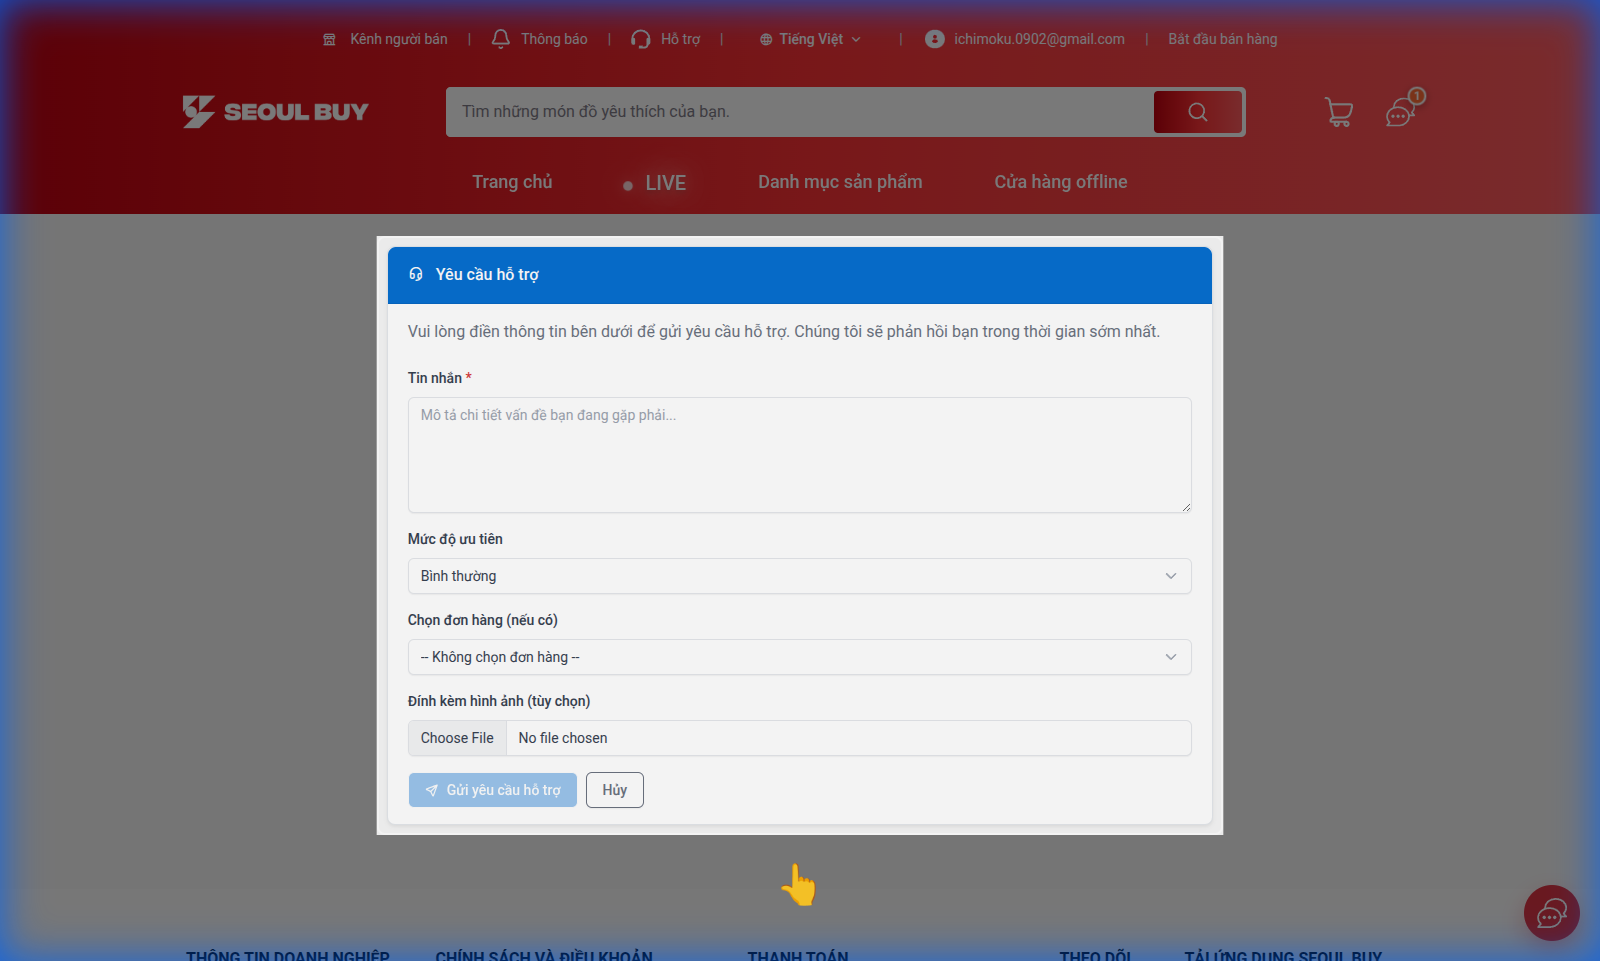This screenshot has width=1600, height=961.
Task: Open chat messages icon in header
Action: coord(1400,113)
